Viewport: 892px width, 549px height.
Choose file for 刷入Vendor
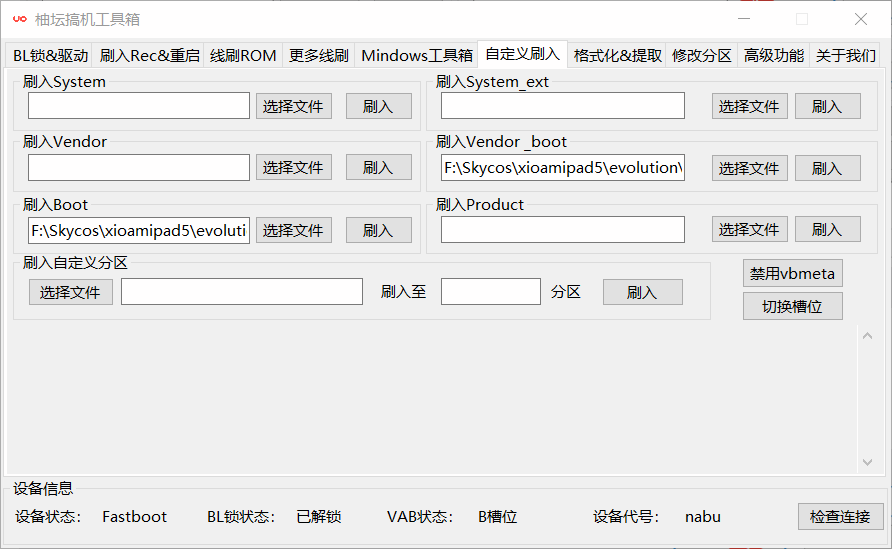pos(294,167)
